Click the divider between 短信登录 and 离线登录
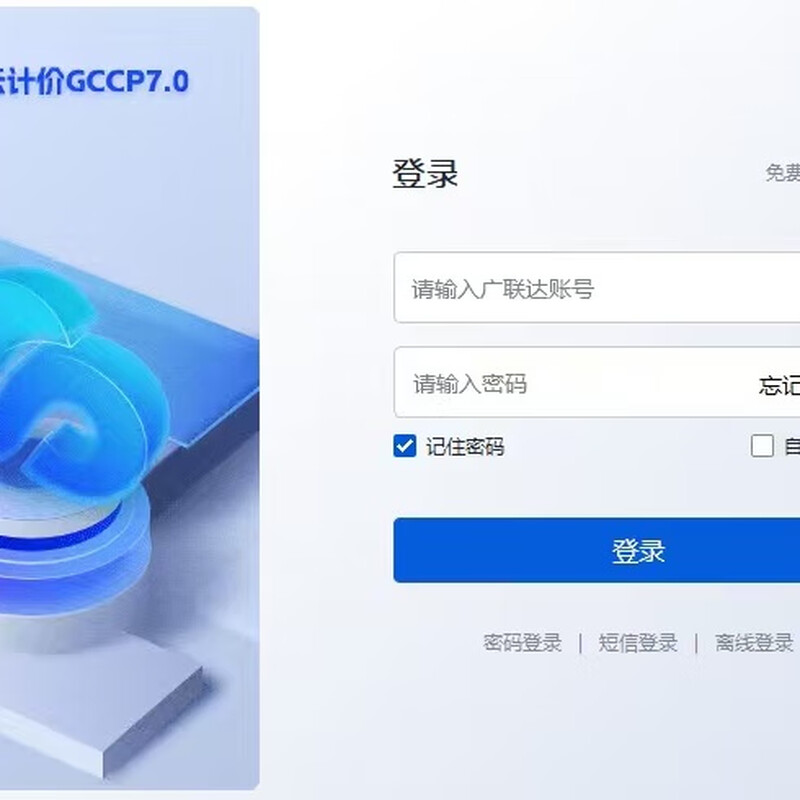Screen dimensions: 800x800 tap(696, 643)
